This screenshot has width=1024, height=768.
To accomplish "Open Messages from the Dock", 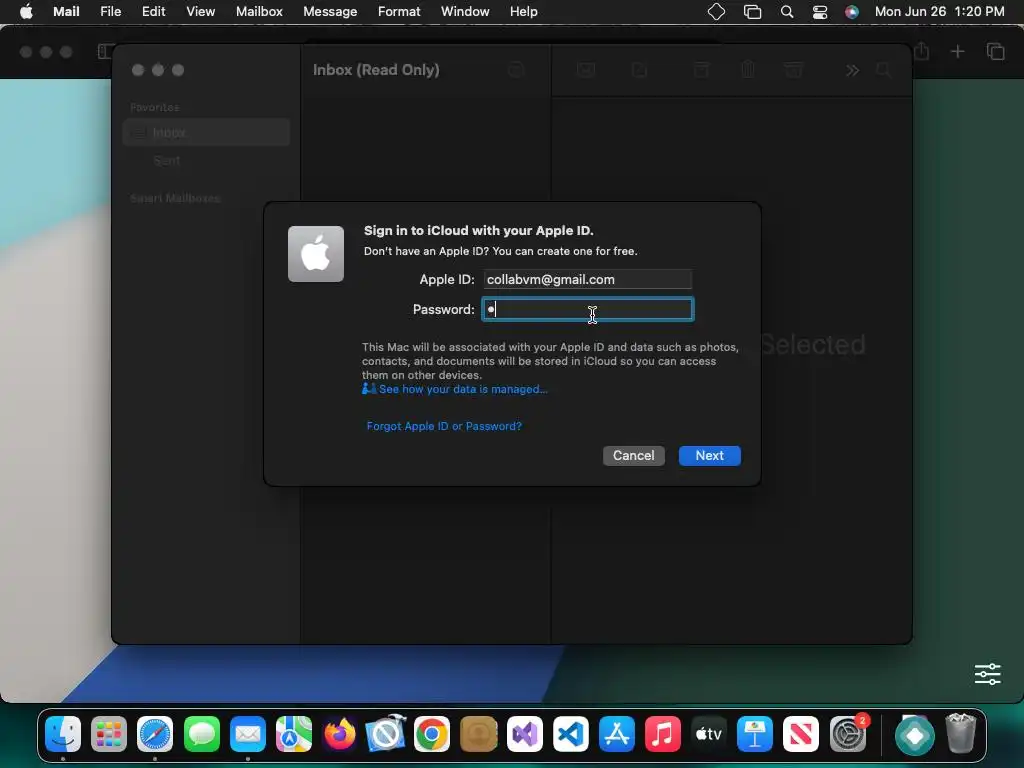I will tap(202, 734).
